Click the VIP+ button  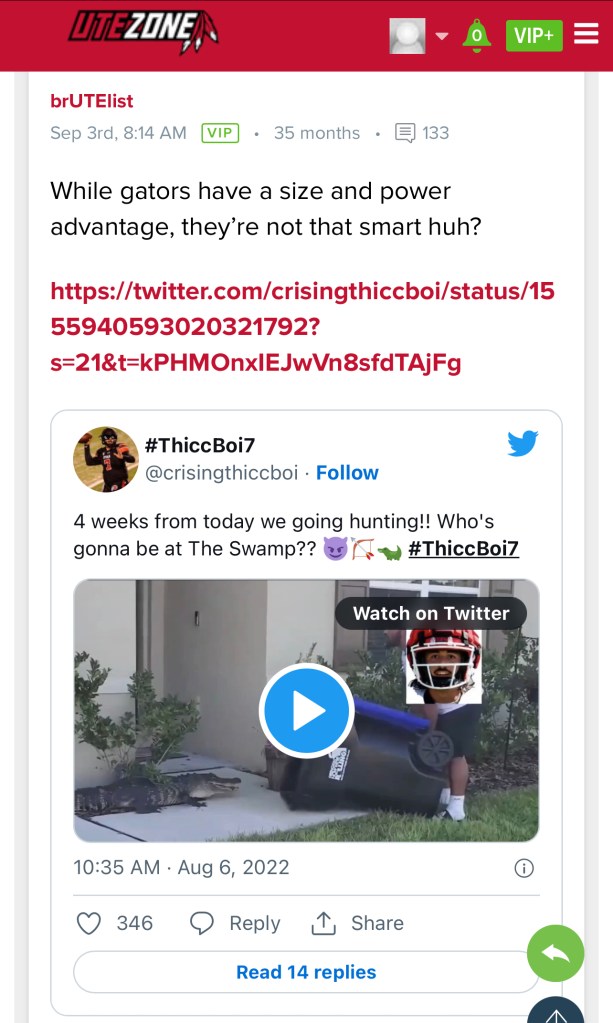(534, 36)
